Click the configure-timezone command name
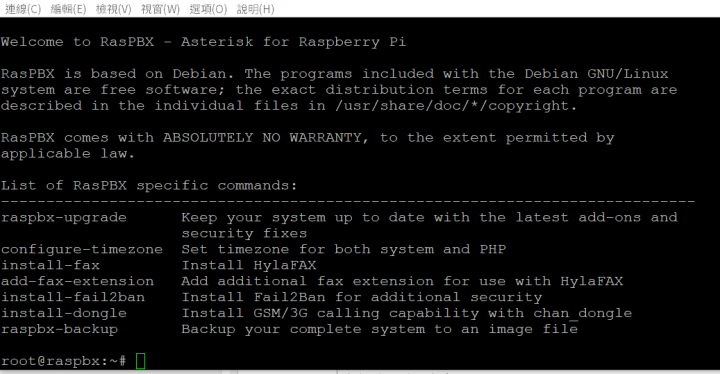 pos(82,249)
